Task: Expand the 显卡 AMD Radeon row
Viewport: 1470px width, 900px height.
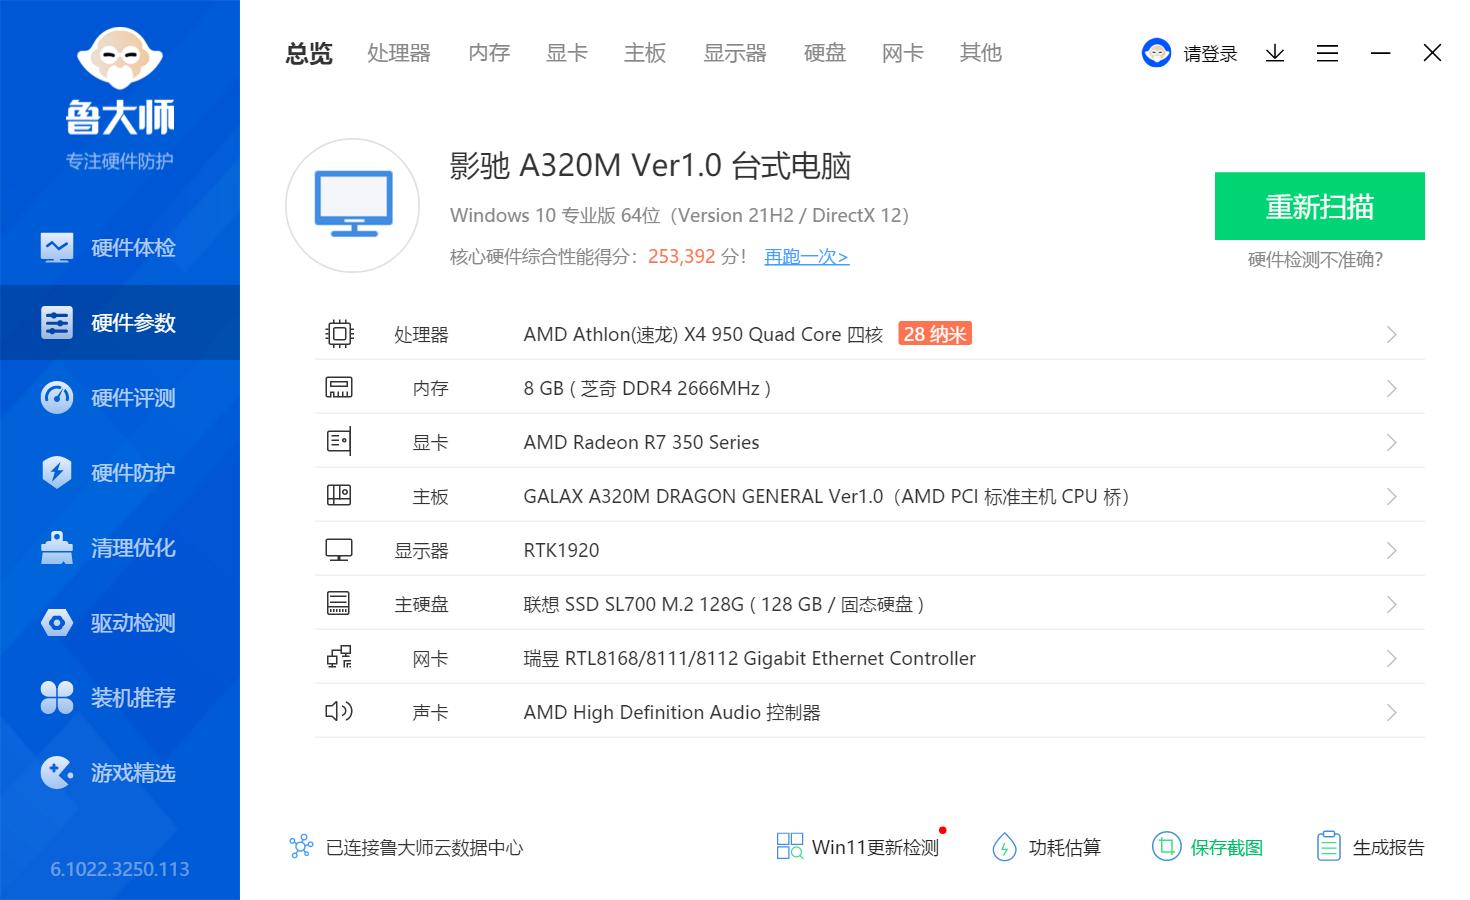Action: [1391, 441]
